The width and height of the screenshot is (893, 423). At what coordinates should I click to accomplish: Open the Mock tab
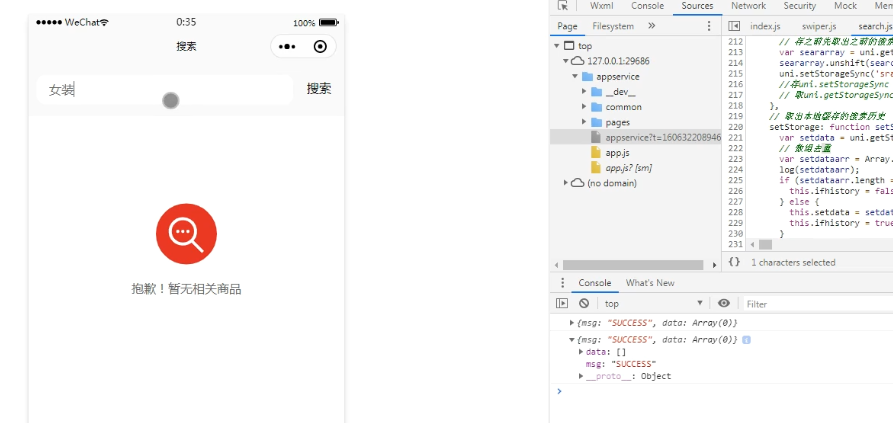pyautogui.click(x=846, y=6)
